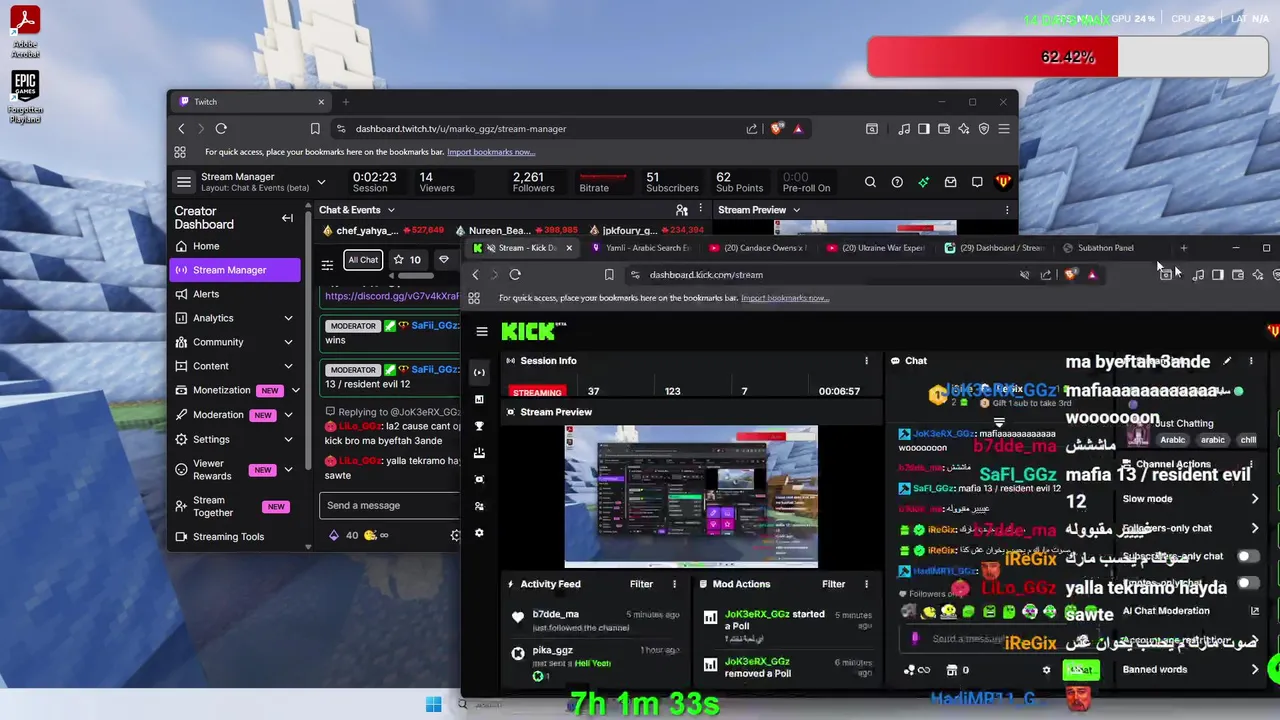This screenshot has height=720, width=1280.
Task: Select the All Chat filter button
Action: pos(363,260)
